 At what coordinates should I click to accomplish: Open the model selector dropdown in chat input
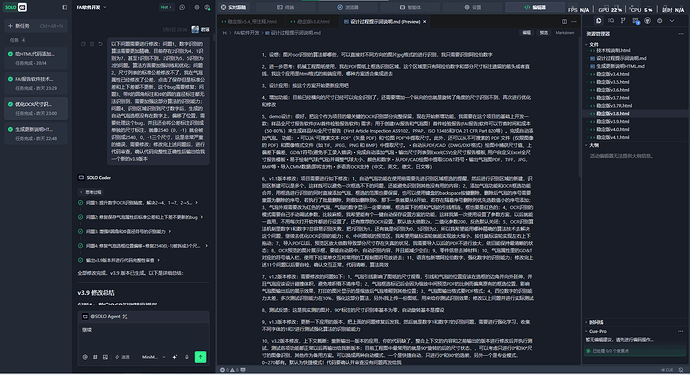point(154,357)
